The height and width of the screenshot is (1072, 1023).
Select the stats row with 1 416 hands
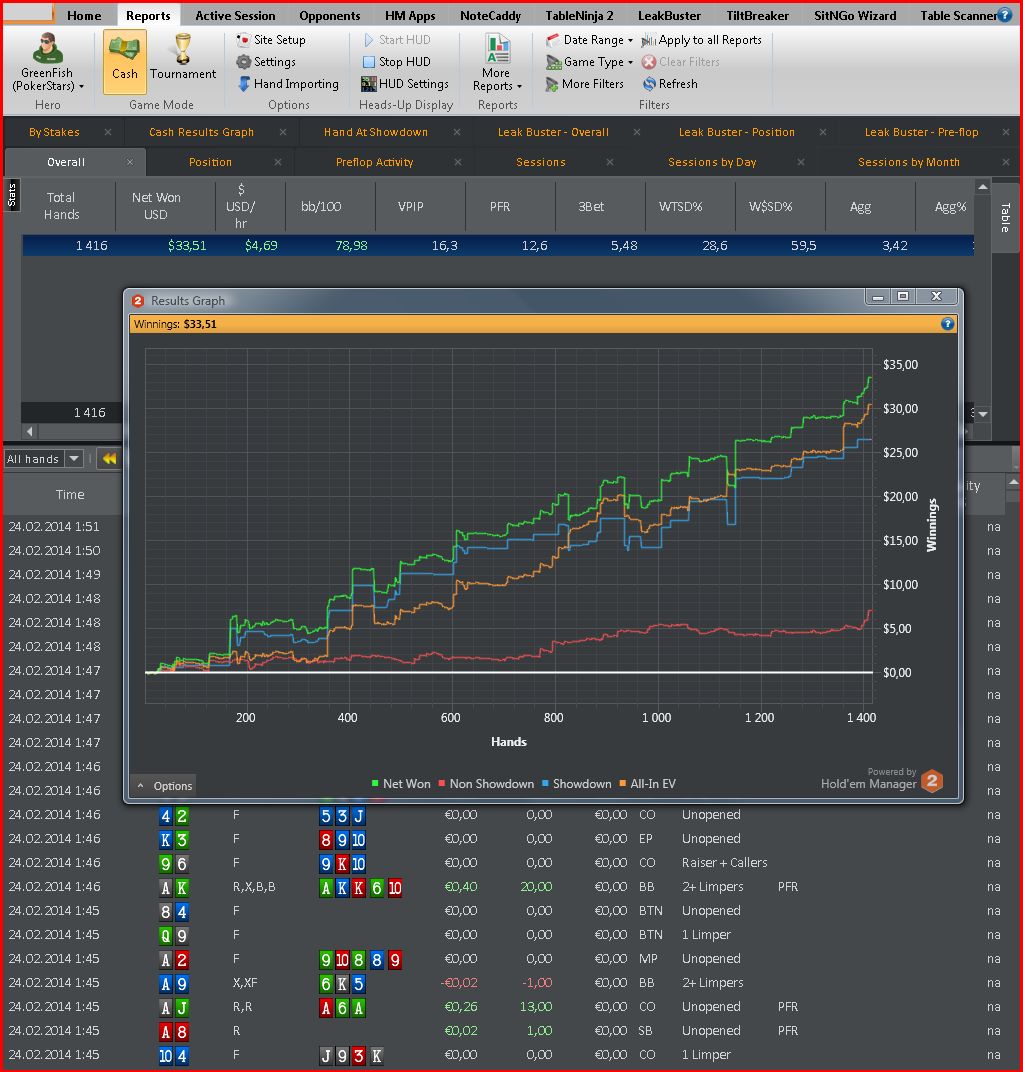point(498,245)
